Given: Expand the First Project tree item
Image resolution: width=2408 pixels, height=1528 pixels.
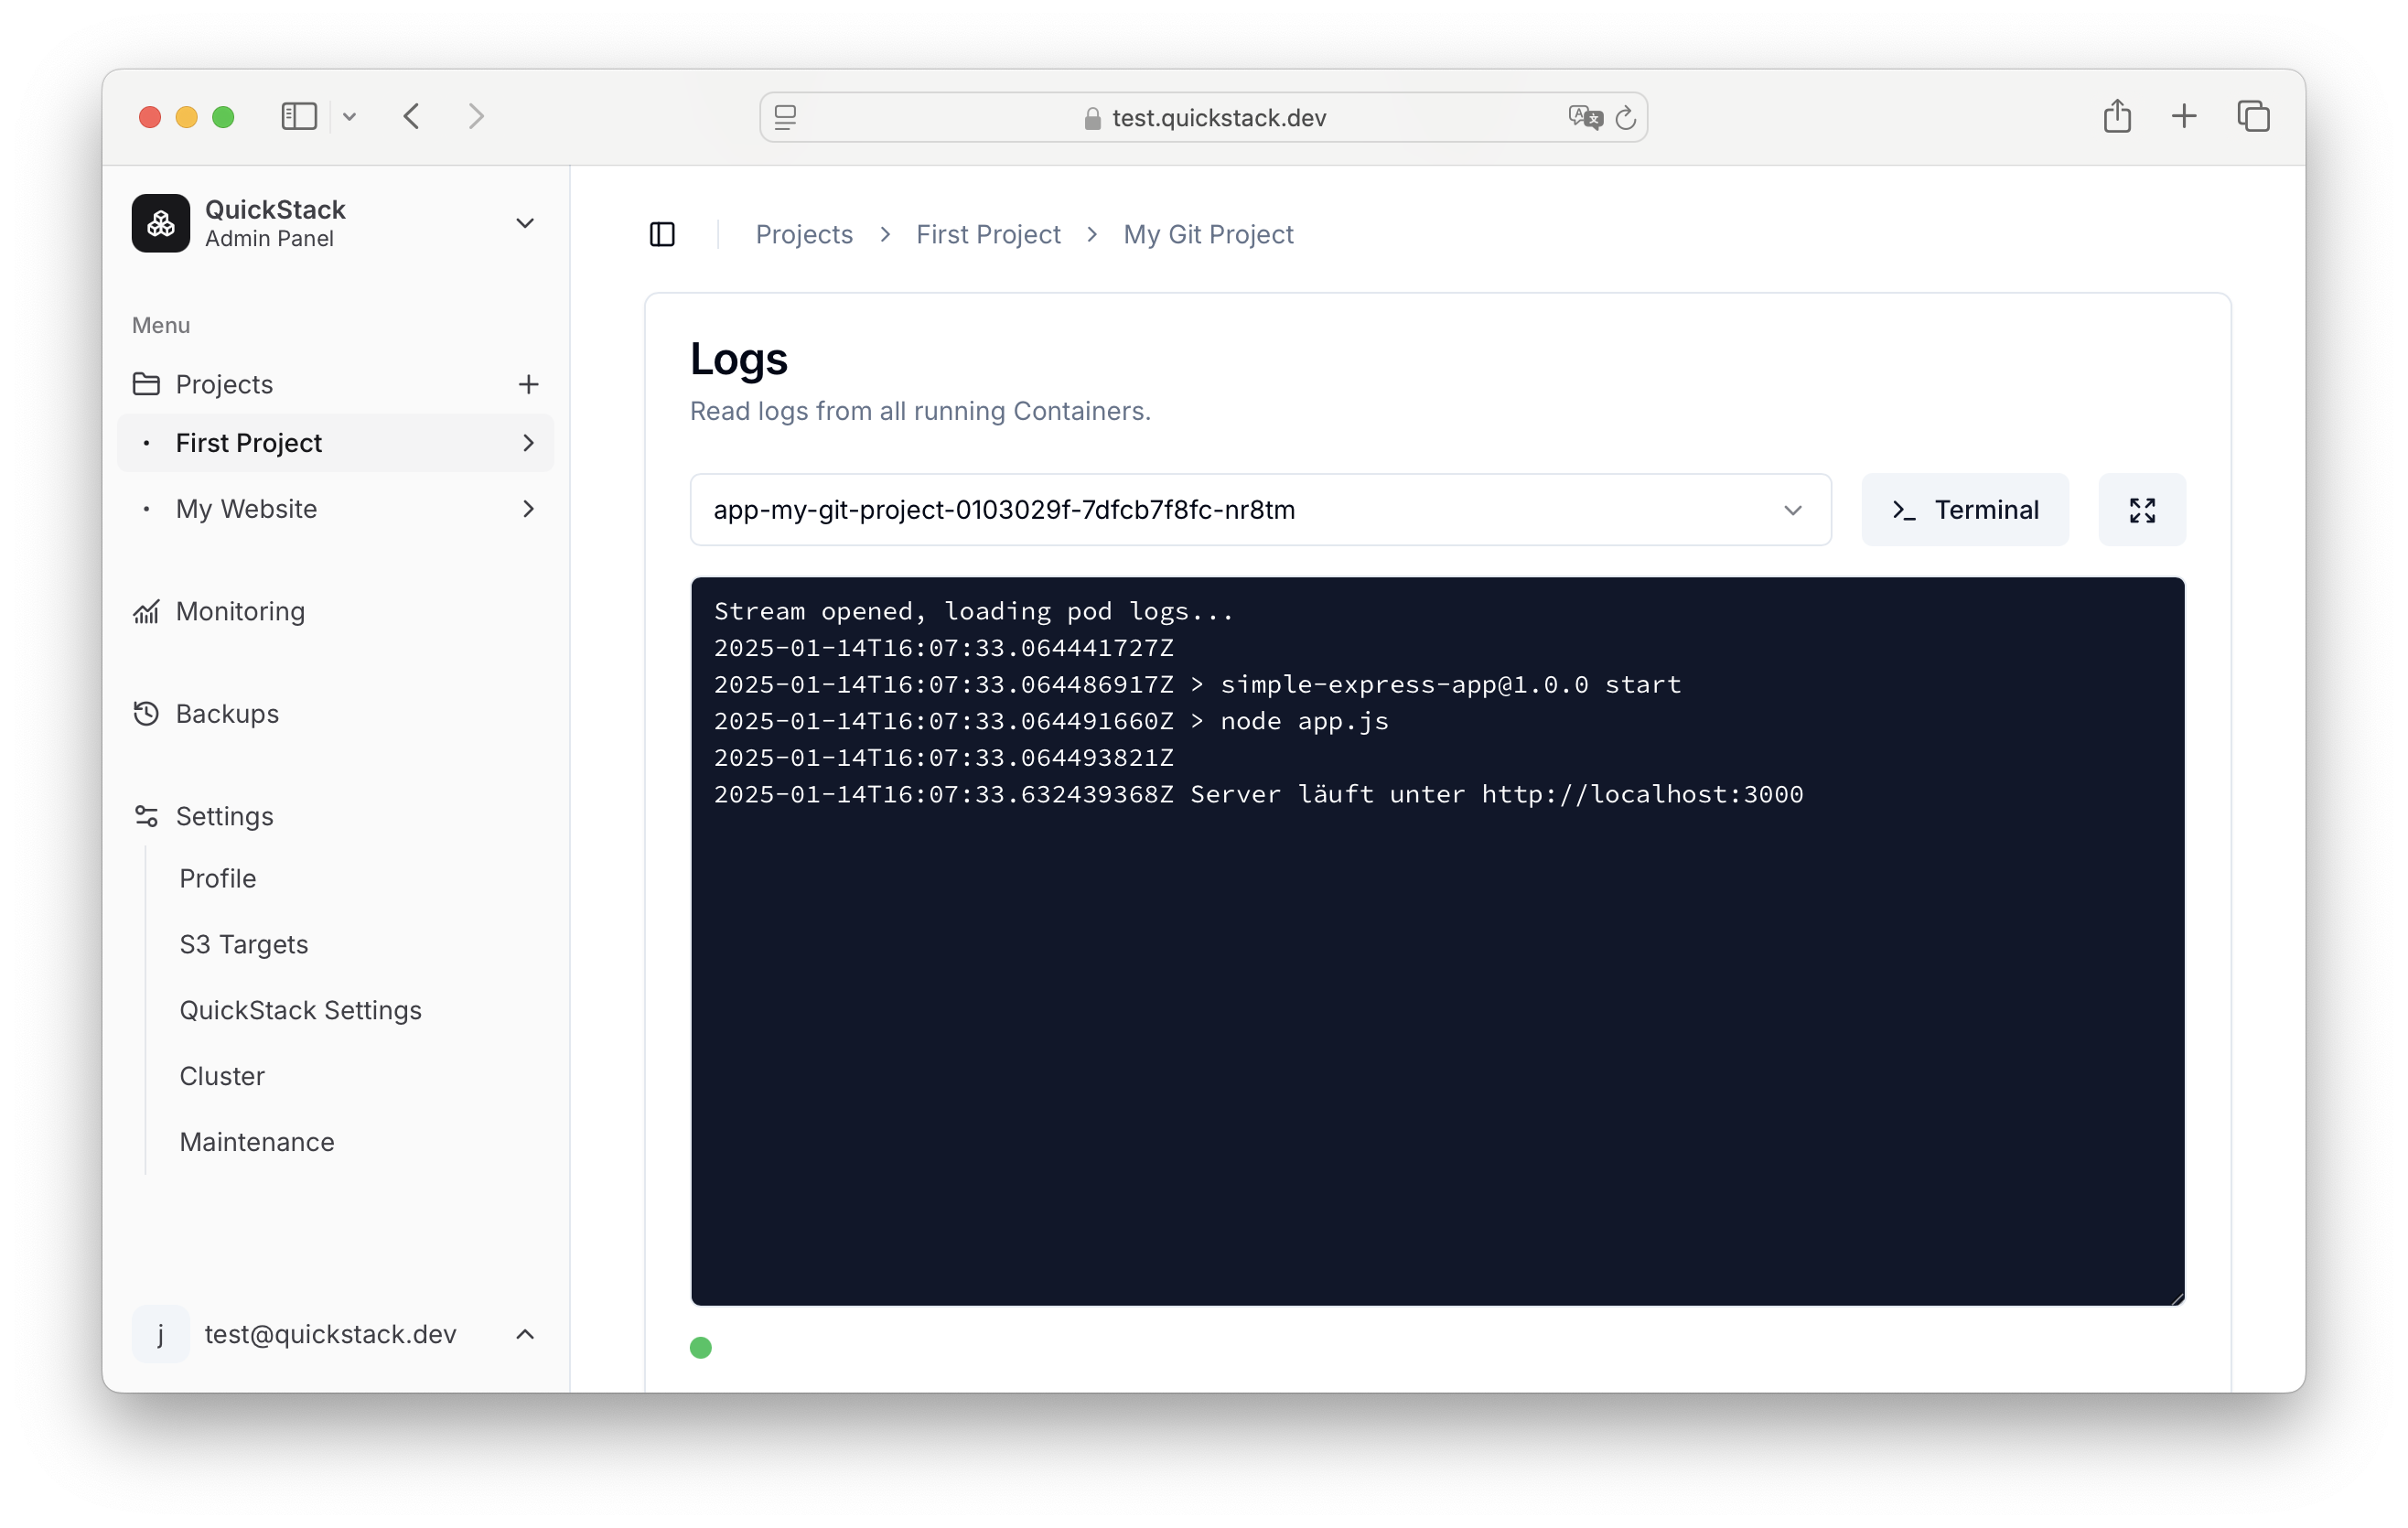Looking at the screenshot, I should 528,442.
